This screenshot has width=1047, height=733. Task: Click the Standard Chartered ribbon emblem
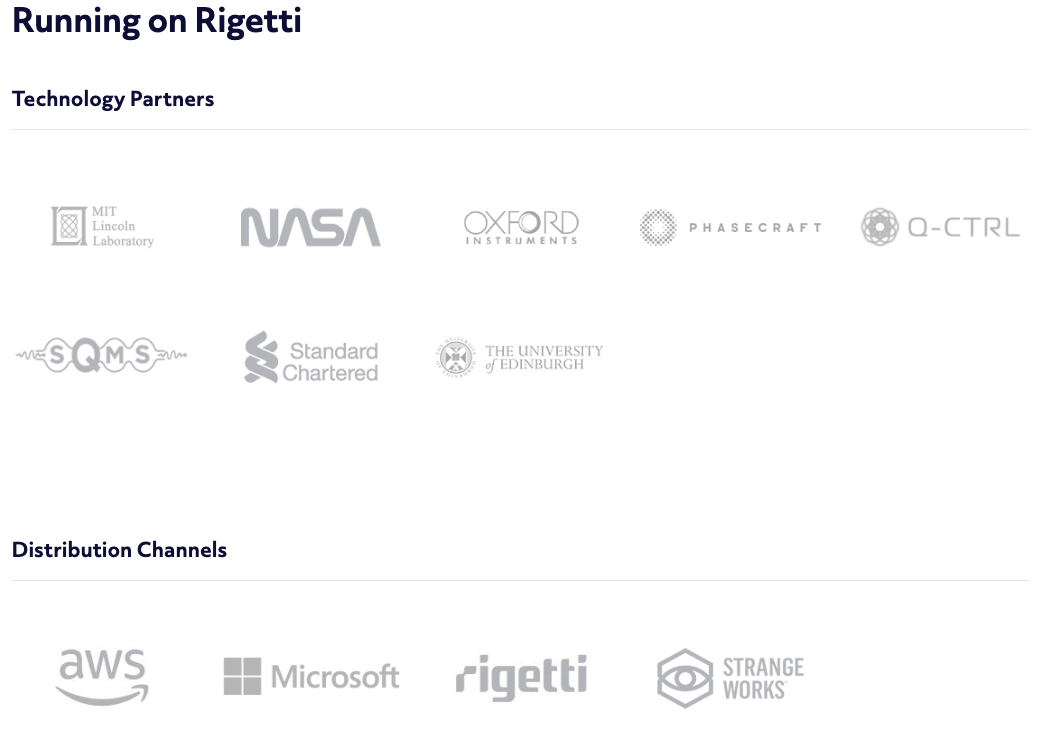[x=261, y=357]
